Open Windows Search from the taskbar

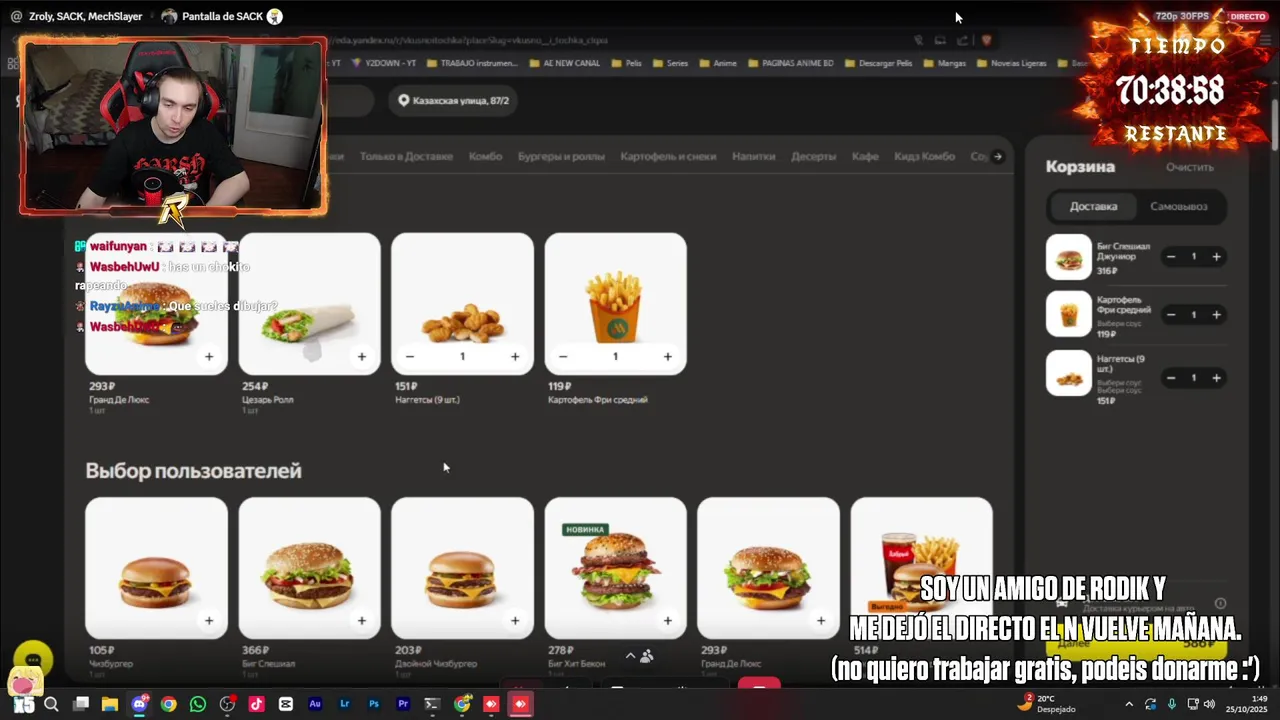point(51,704)
